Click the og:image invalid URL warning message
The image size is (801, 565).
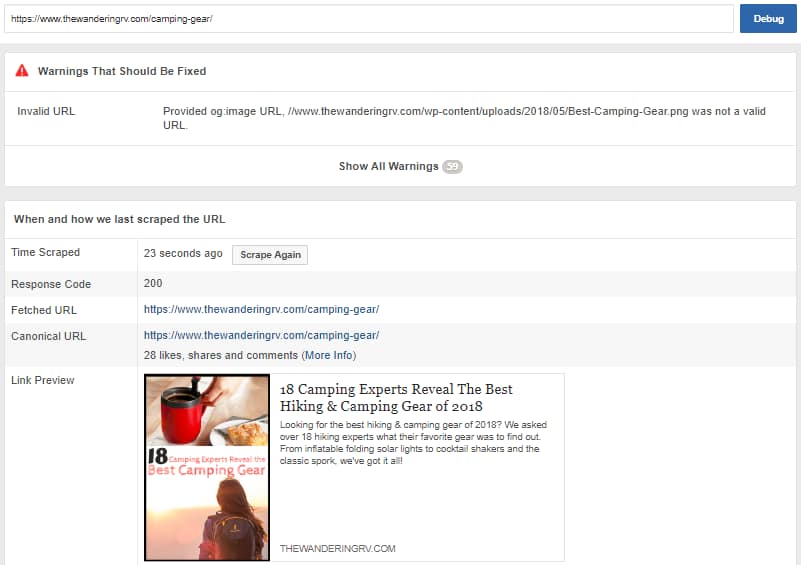click(464, 118)
